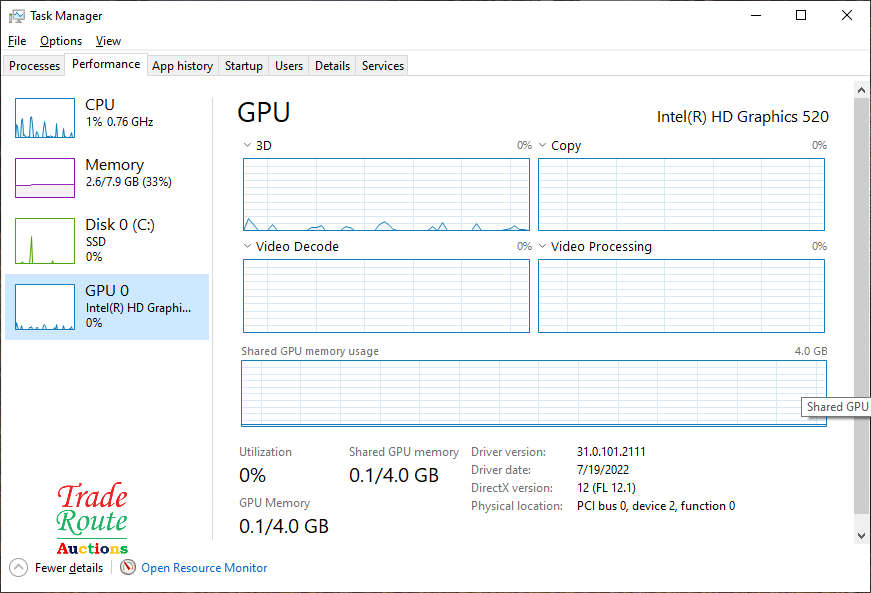
Task: Open Resource Monitor link
Action: pos(204,568)
